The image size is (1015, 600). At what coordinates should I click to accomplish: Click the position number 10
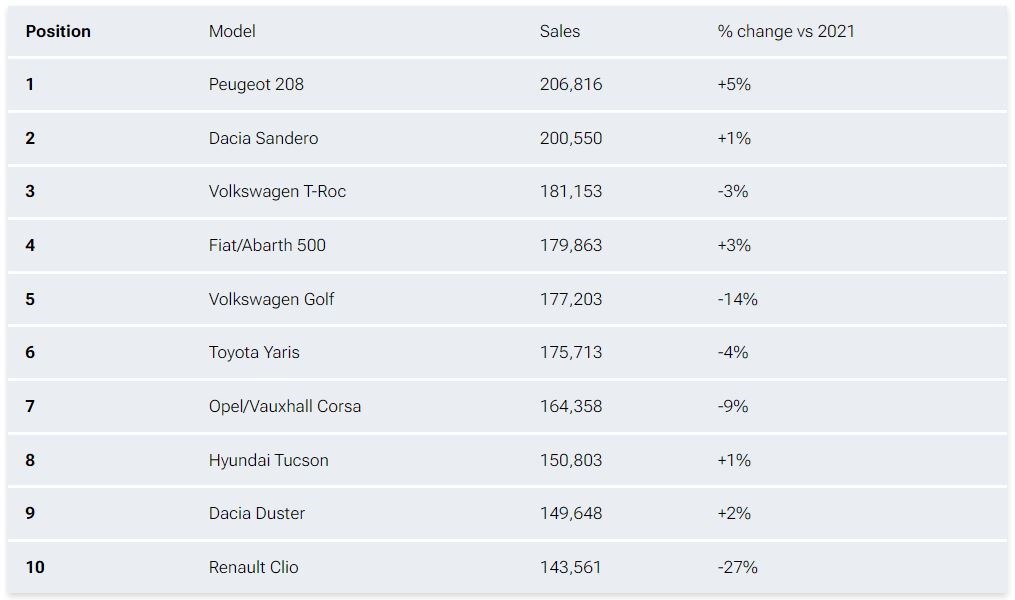pyautogui.click(x=35, y=567)
